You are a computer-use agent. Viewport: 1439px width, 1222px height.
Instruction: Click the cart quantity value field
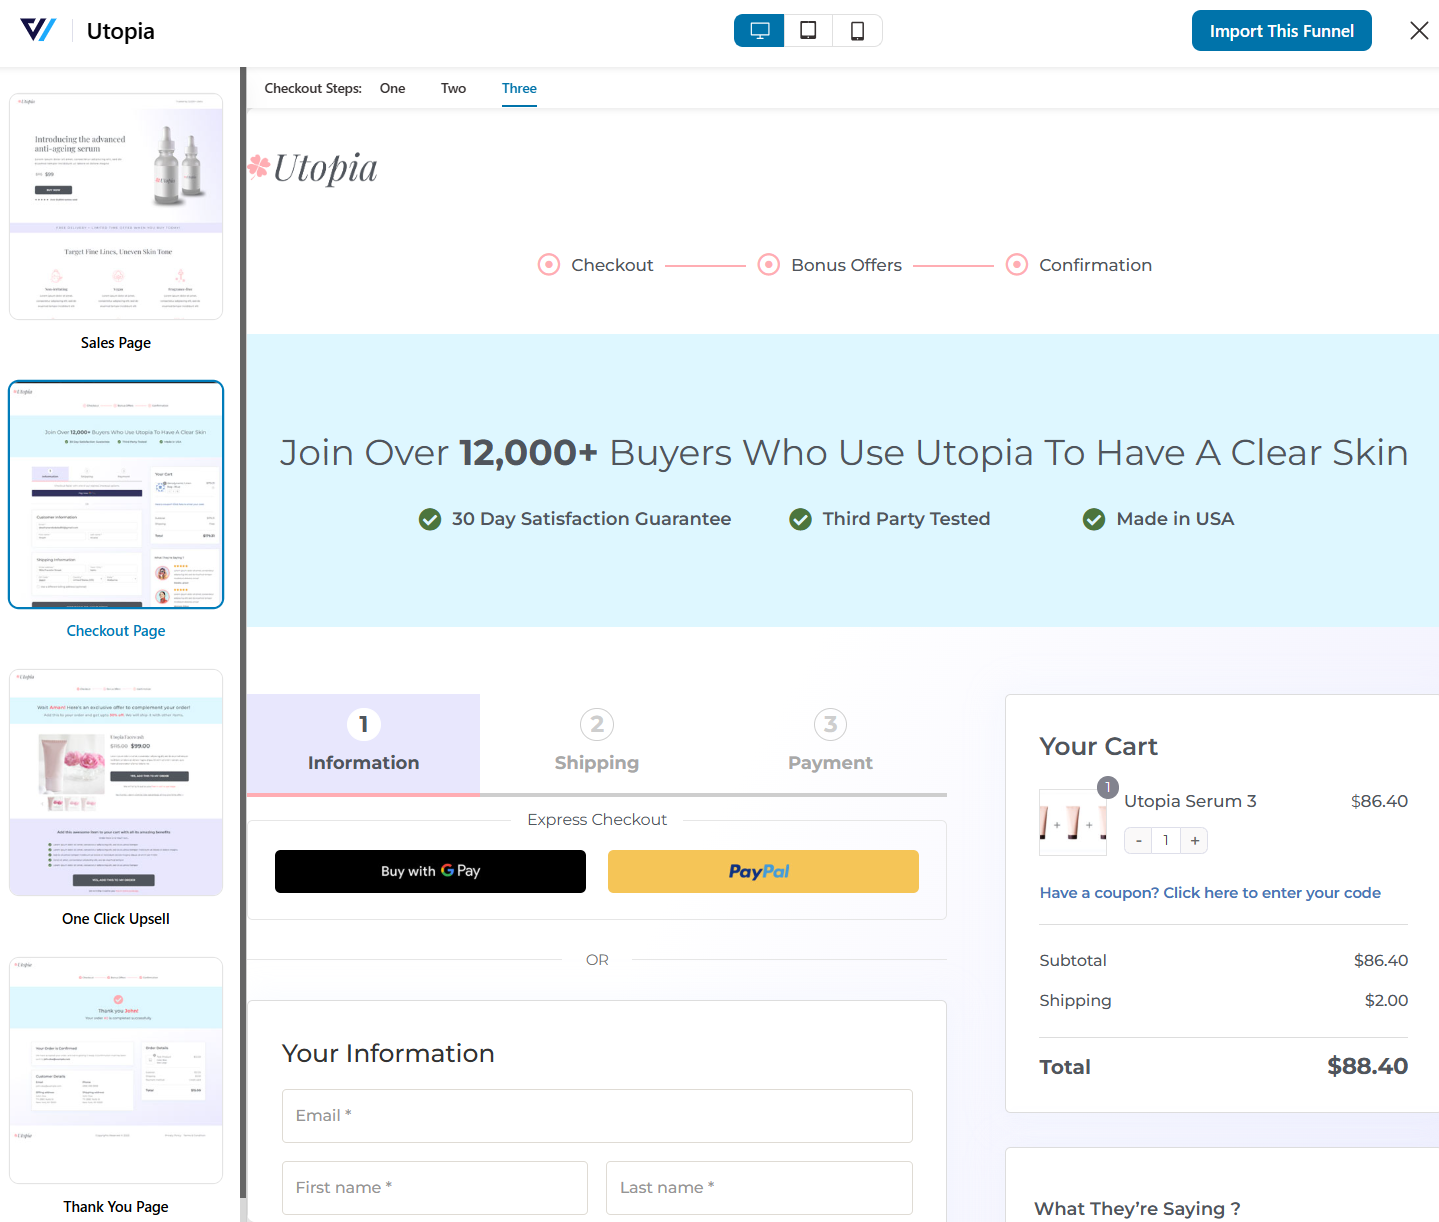point(1166,841)
